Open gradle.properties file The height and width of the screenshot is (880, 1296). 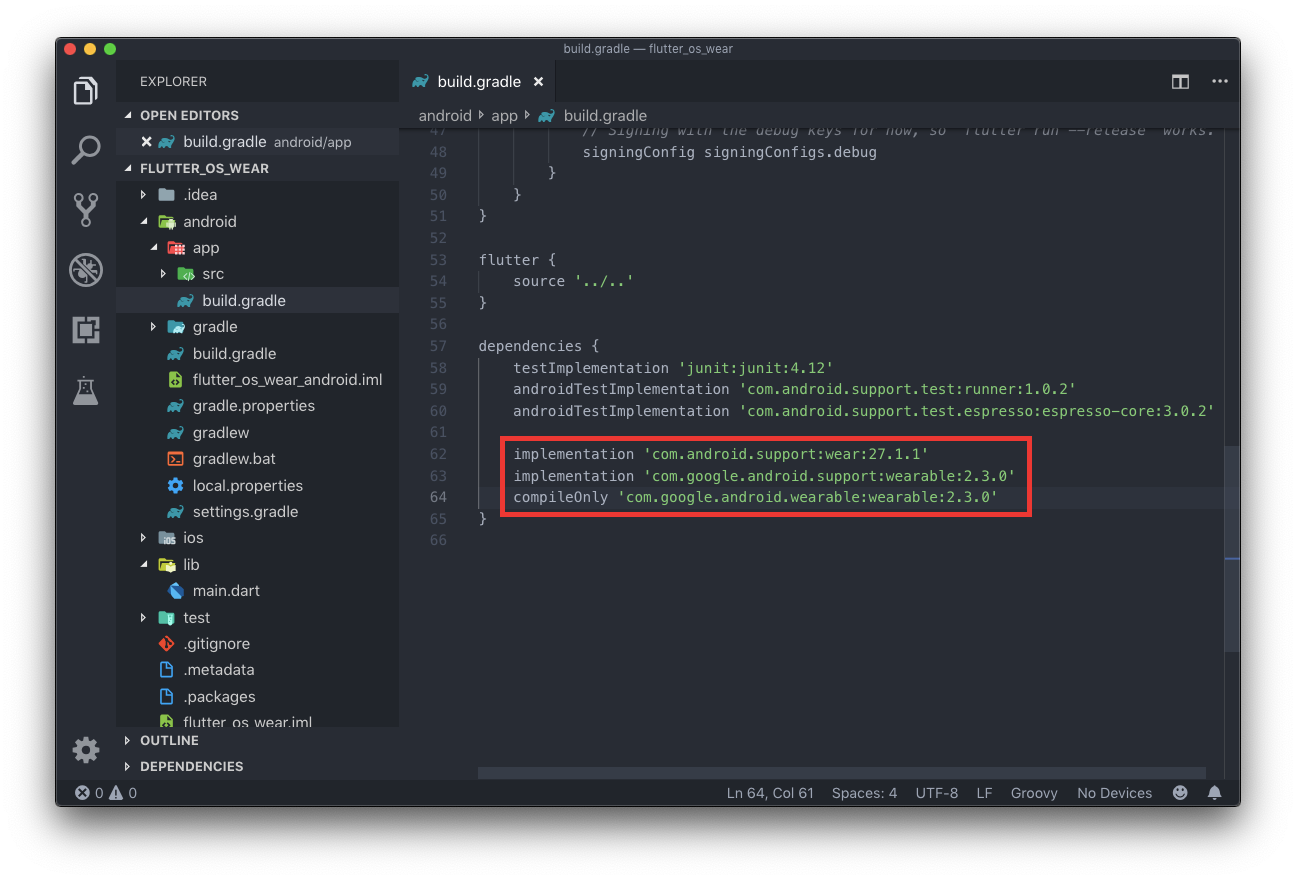tap(257, 406)
